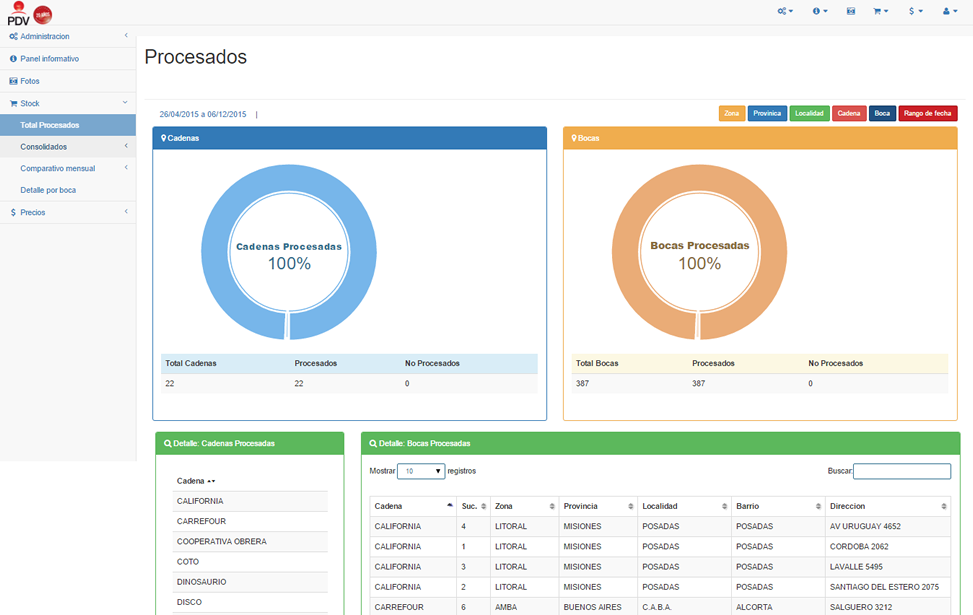Screen dimensions: 973x615
Task: Click the date range 26/04/2015 a 06/12/2015
Action: pos(203,114)
